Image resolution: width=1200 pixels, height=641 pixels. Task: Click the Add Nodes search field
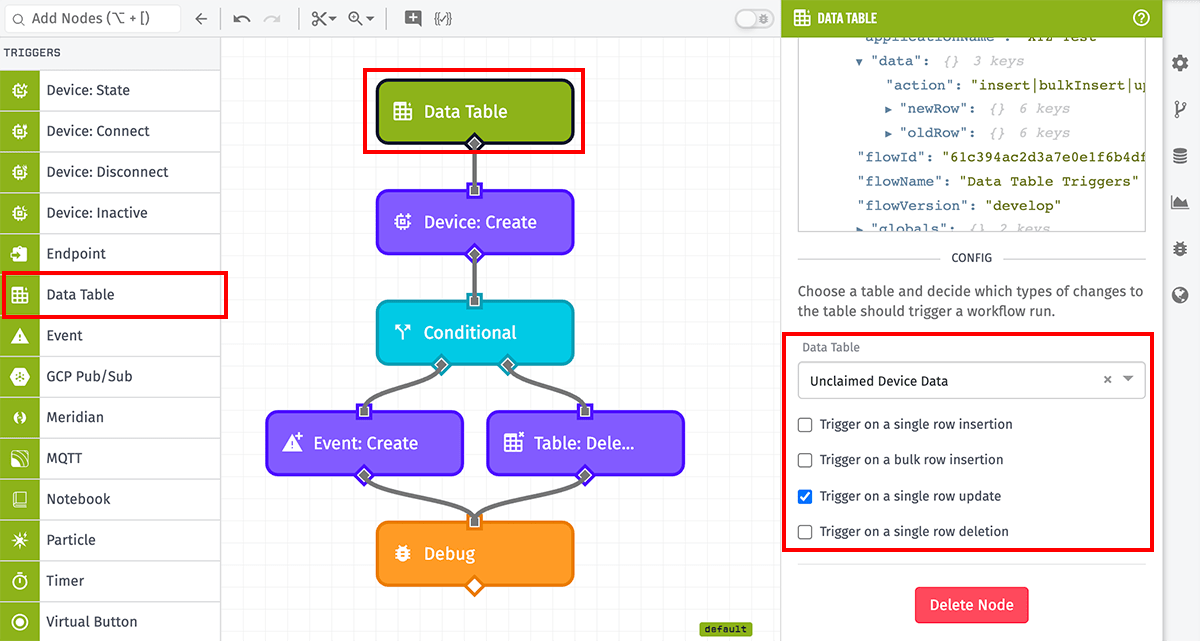(x=91, y=18)
